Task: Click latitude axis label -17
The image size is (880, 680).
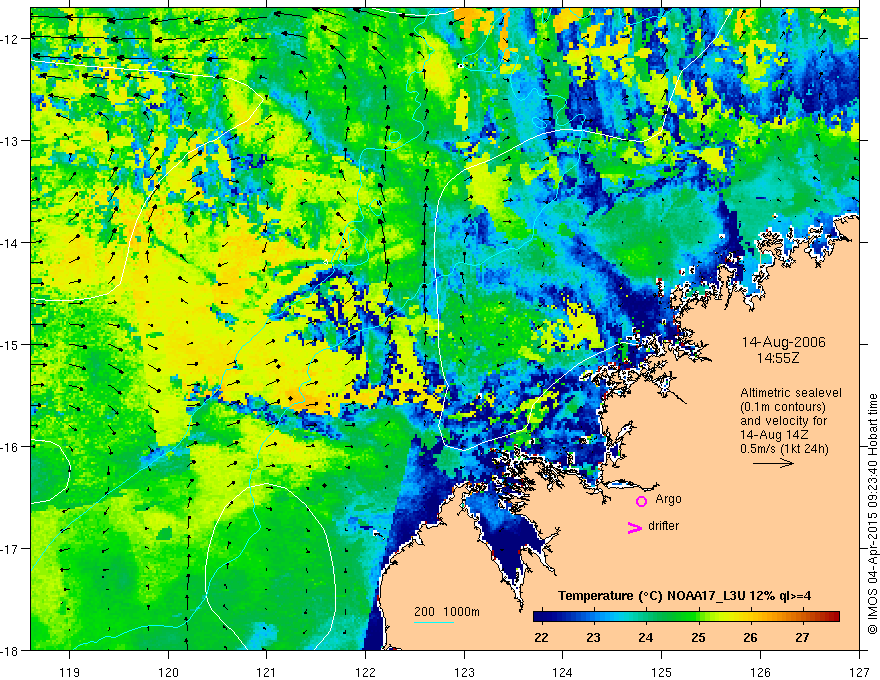Action: click(10, 549)
